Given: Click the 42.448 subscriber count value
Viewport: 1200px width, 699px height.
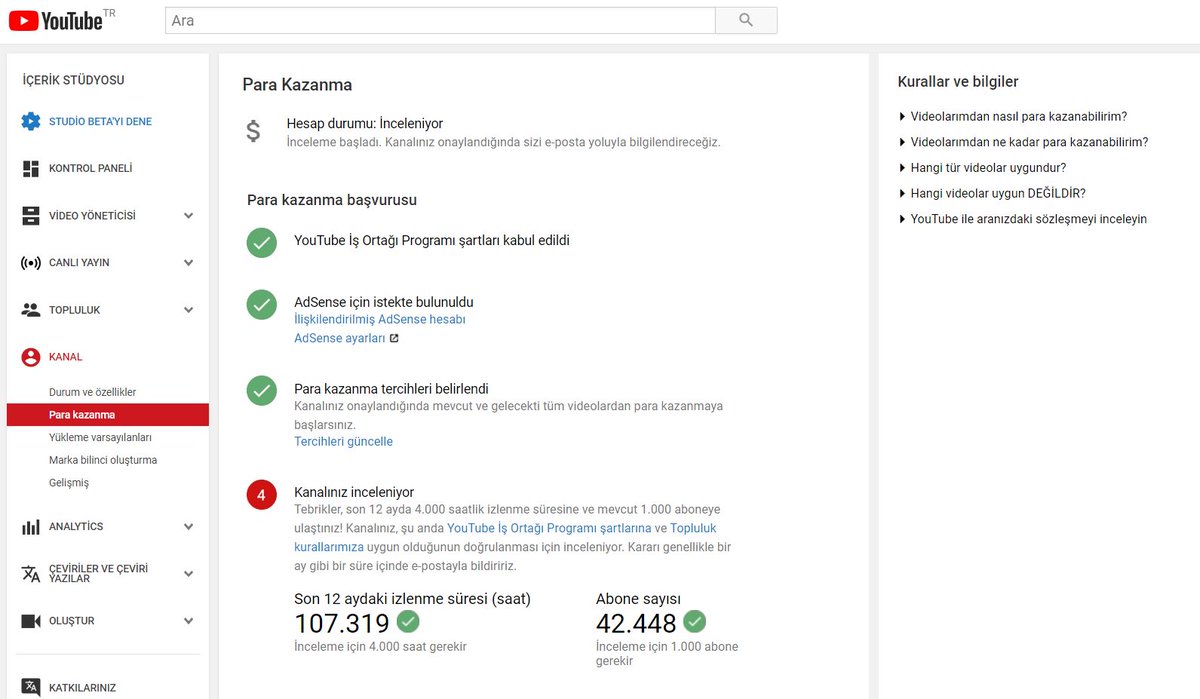Looking at the screenshot, I should tap(636, 624).
